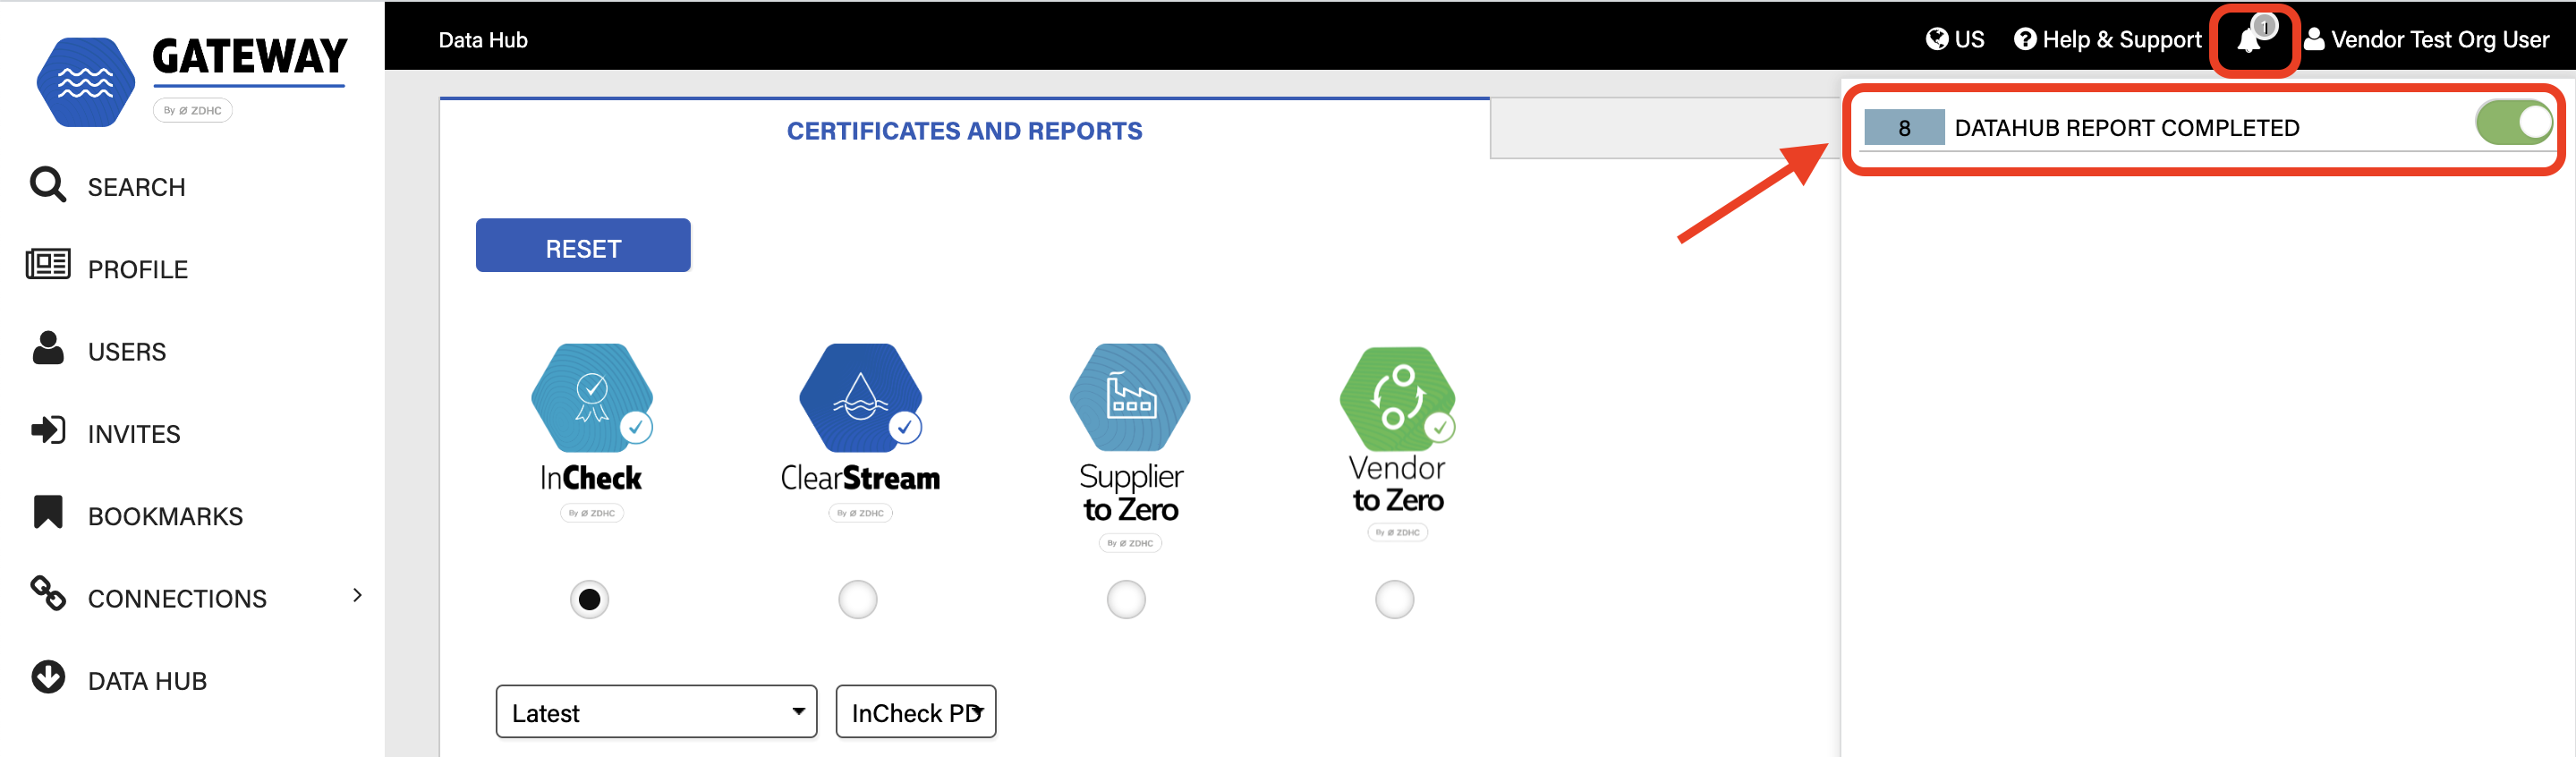The width and height of the screenshot is (2576, 757).
Task: Open the InCheck PDF dropdown
Action: click(916, 712)
